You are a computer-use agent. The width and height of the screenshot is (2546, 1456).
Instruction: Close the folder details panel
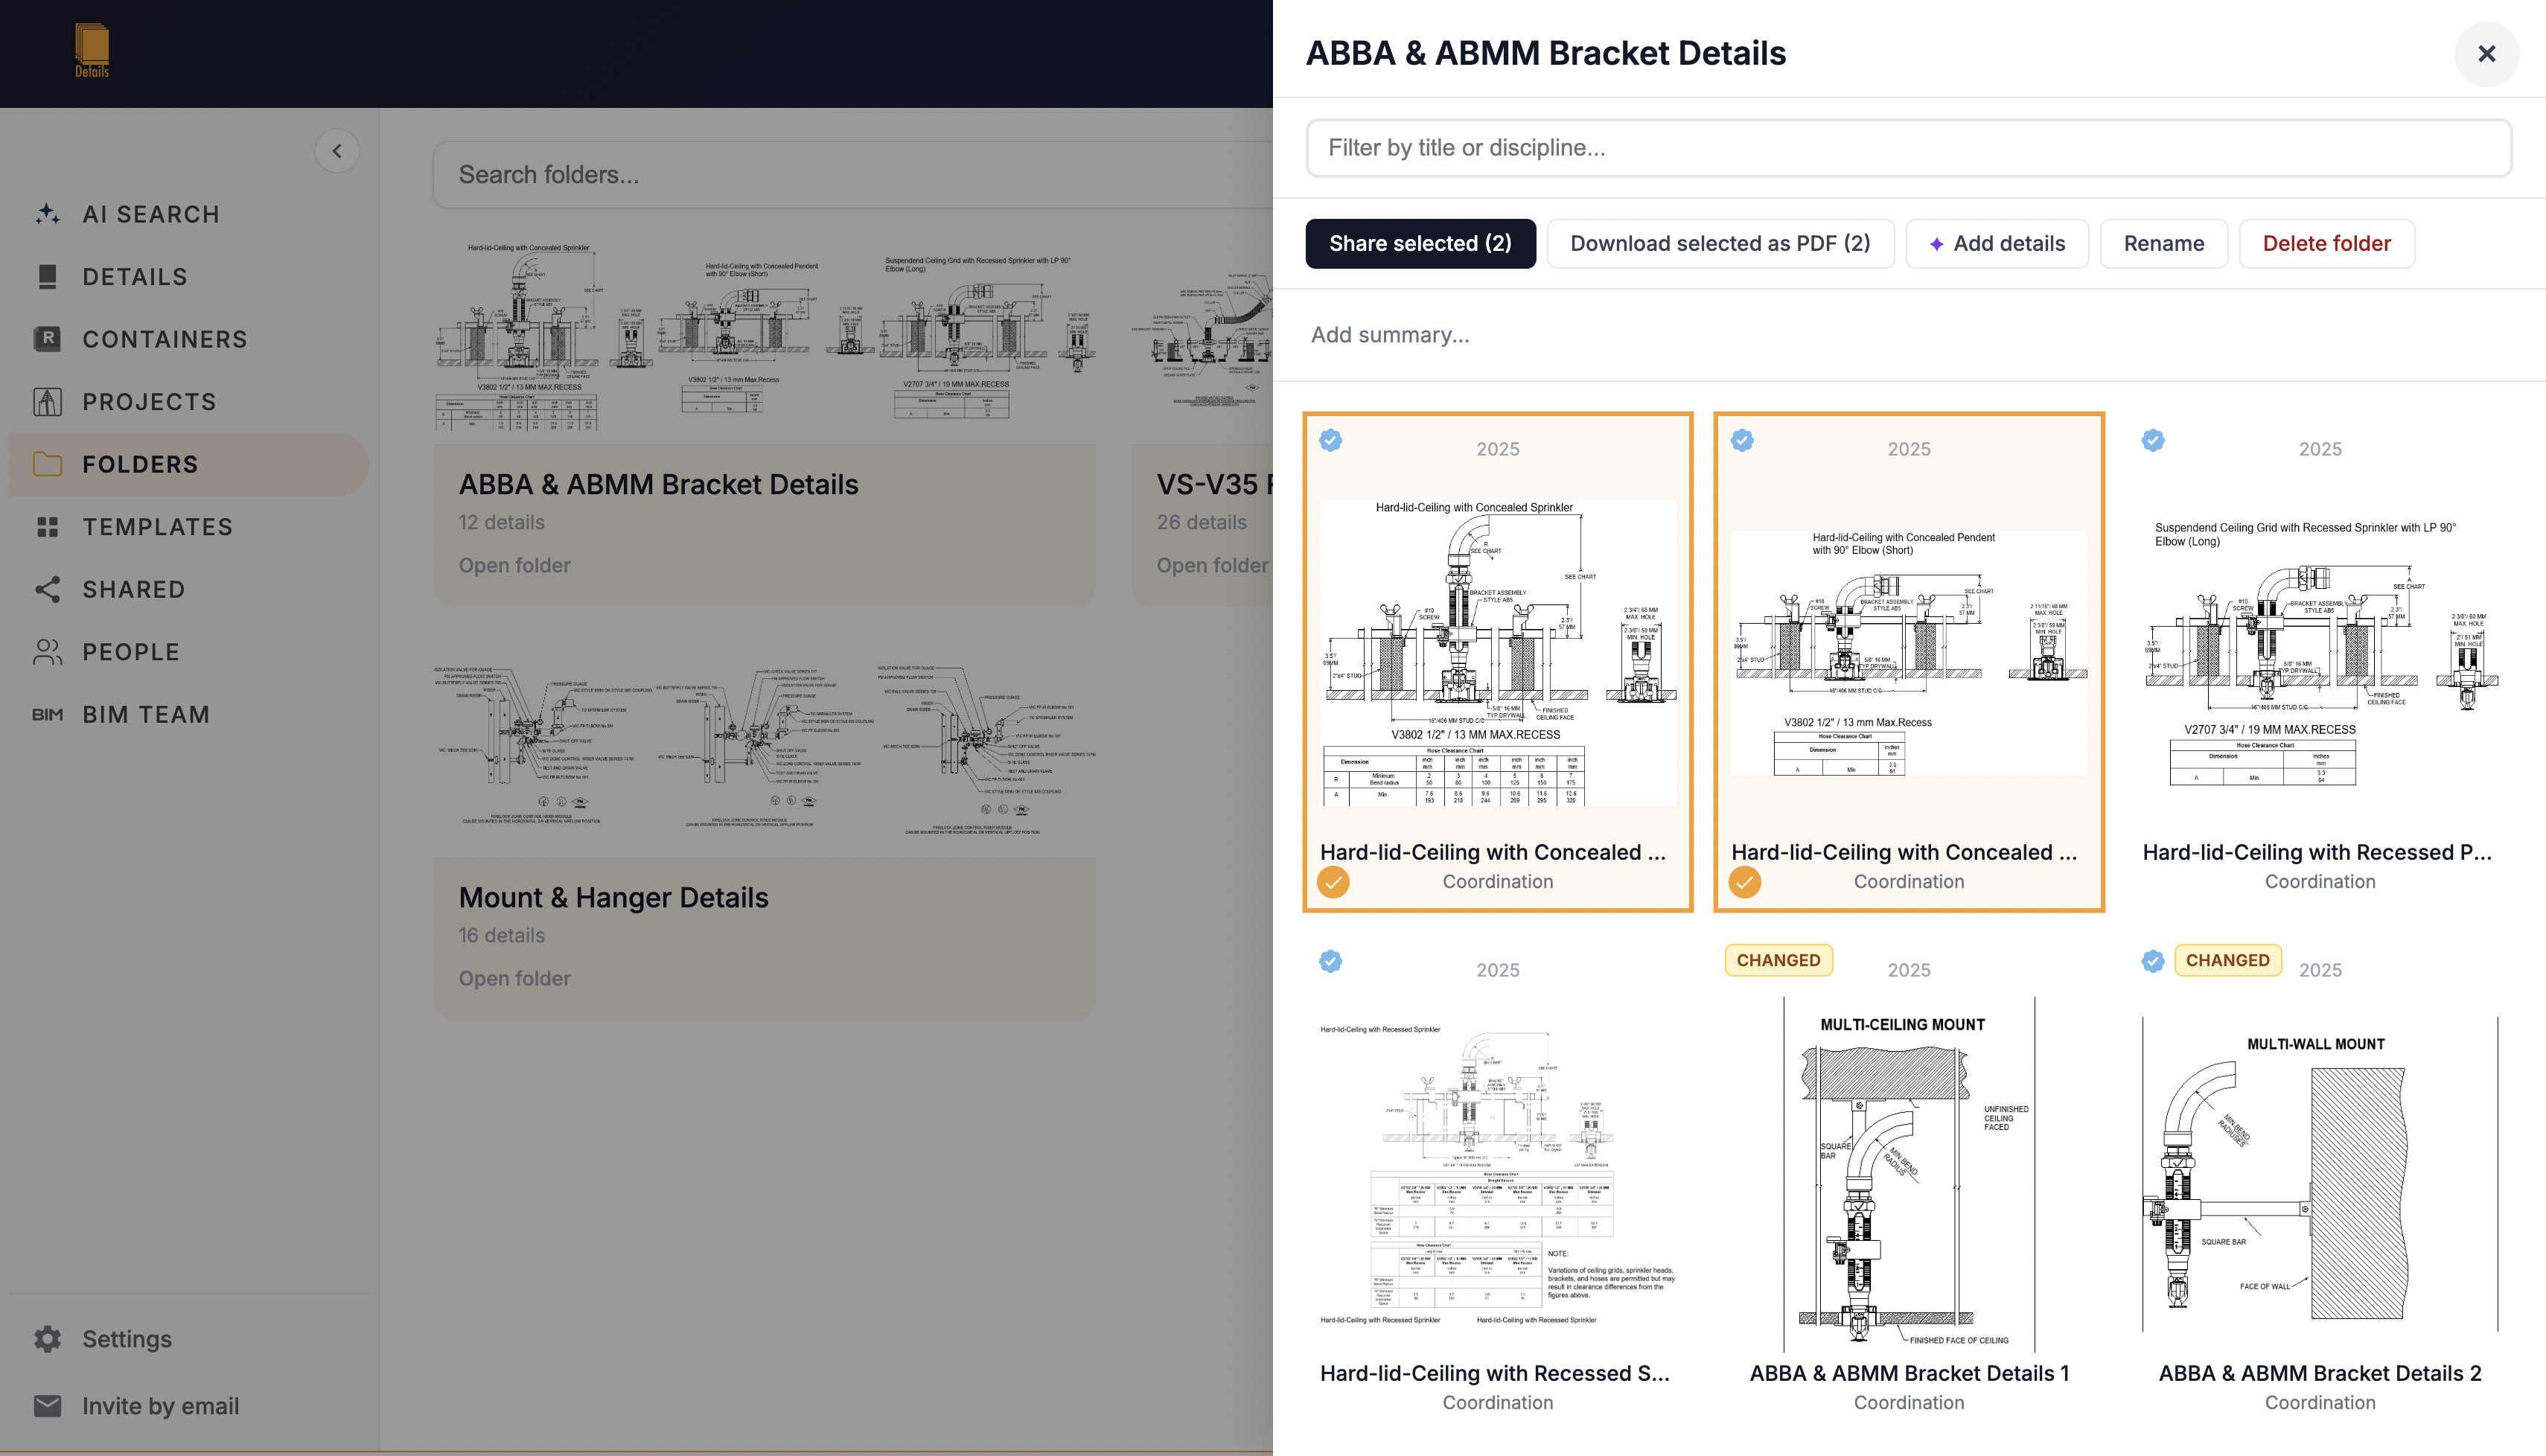point(2486,54)
